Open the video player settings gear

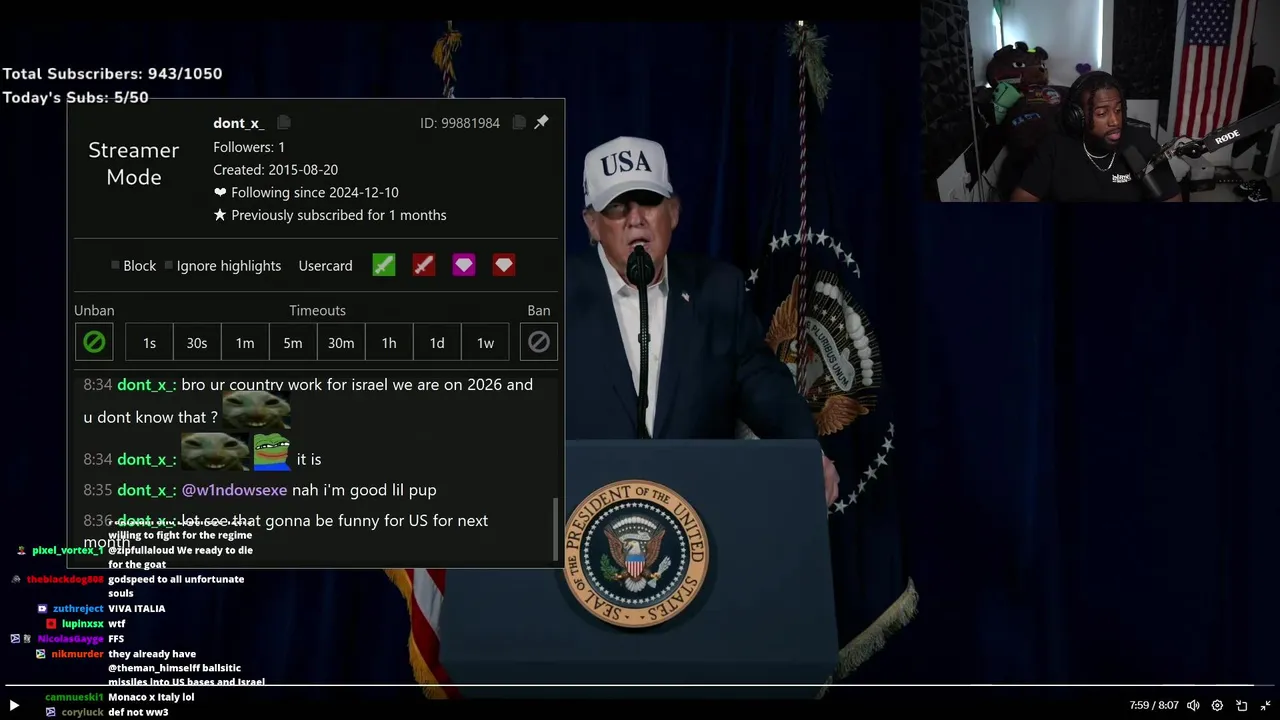tap(1217, 705)
